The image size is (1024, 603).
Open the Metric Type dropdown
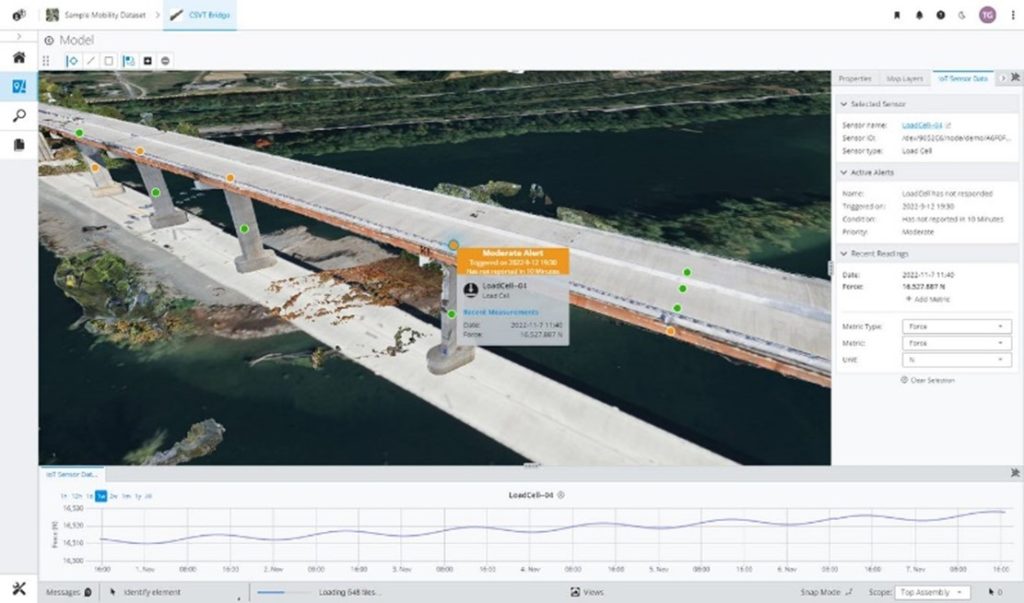[x=955, y=326]
